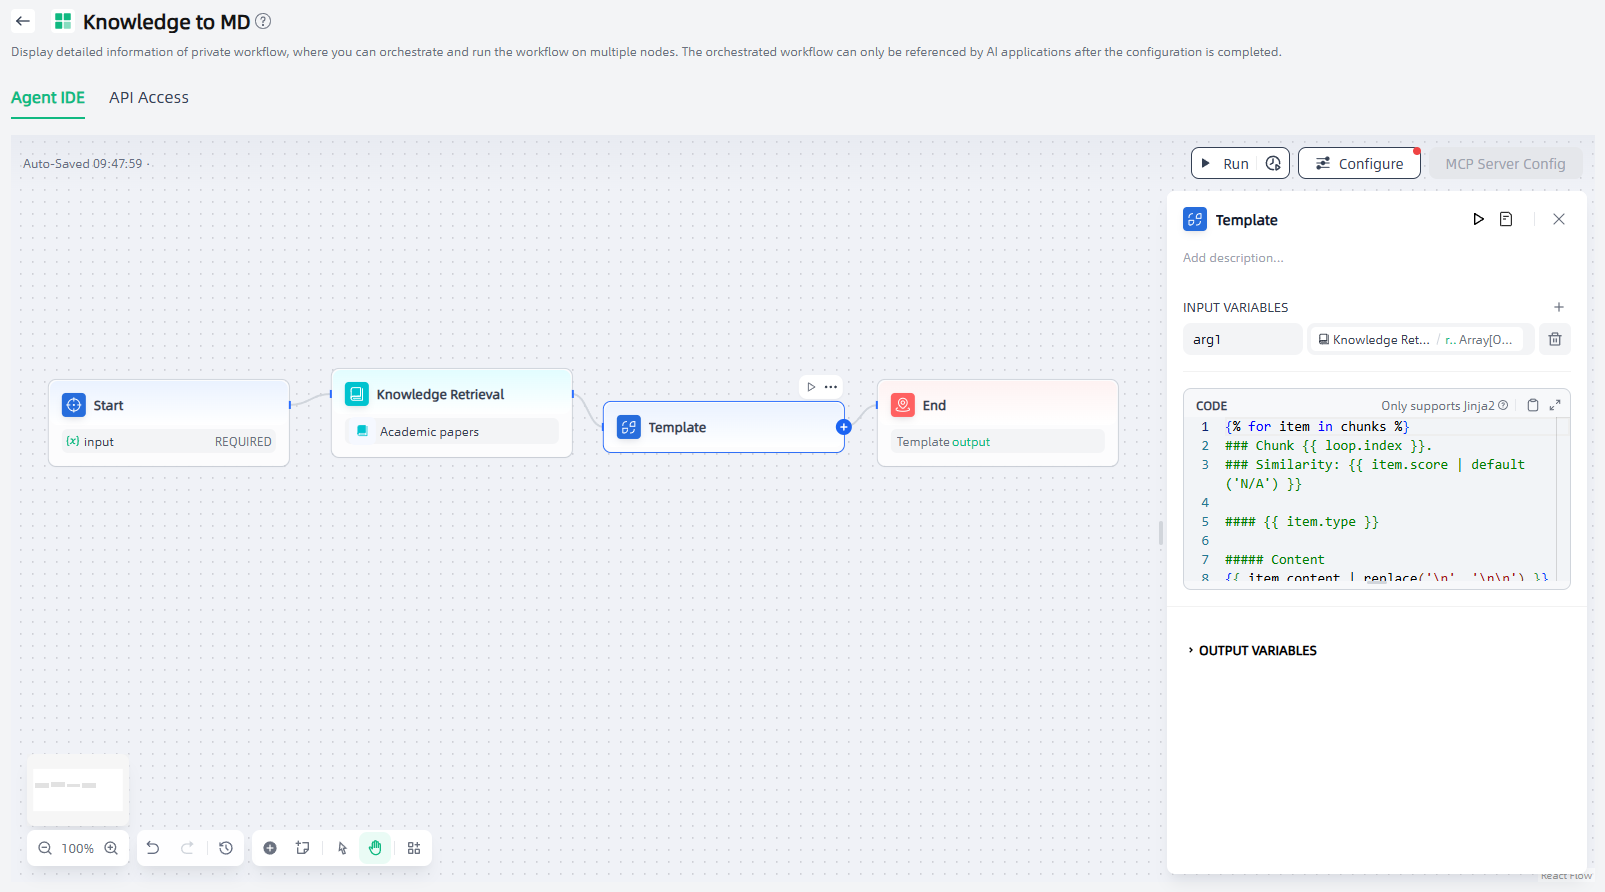The image size is (1605, 892).
Task: Toggle the hand pan mode
Action: (375, 848)
